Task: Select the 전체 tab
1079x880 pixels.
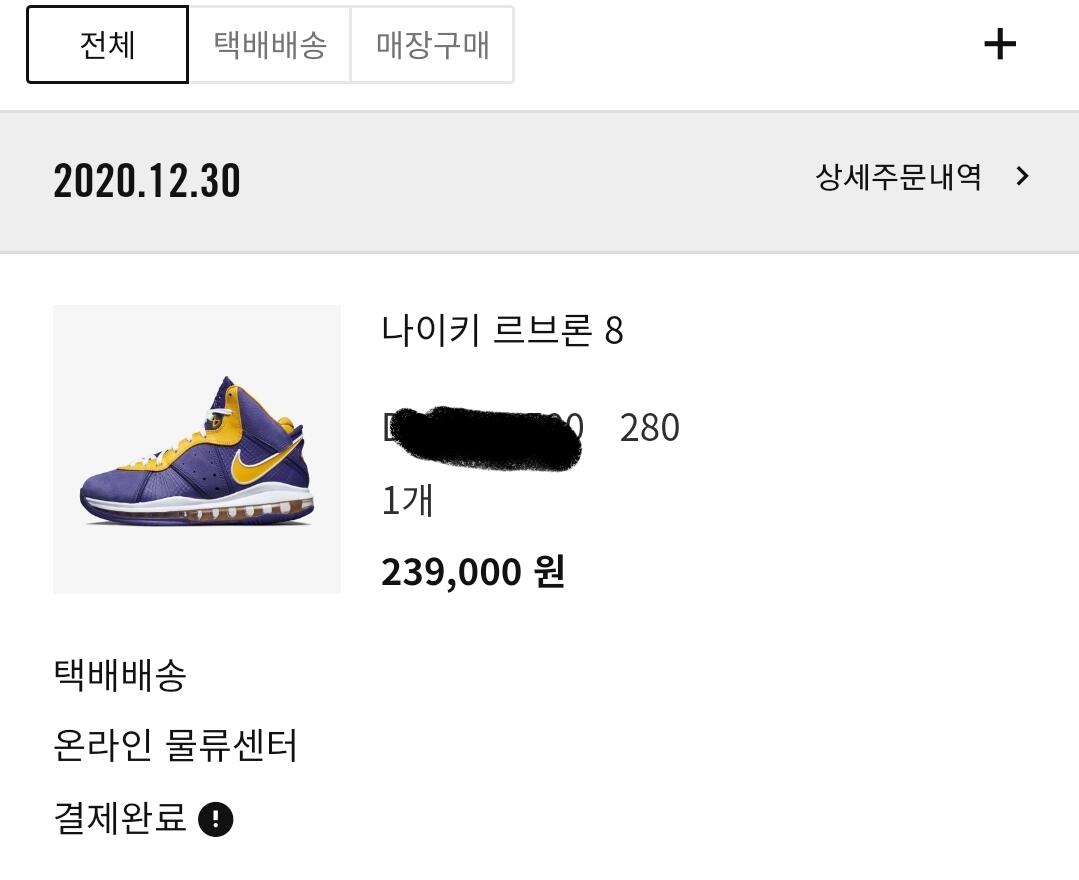Action: [x=107, y=45]
